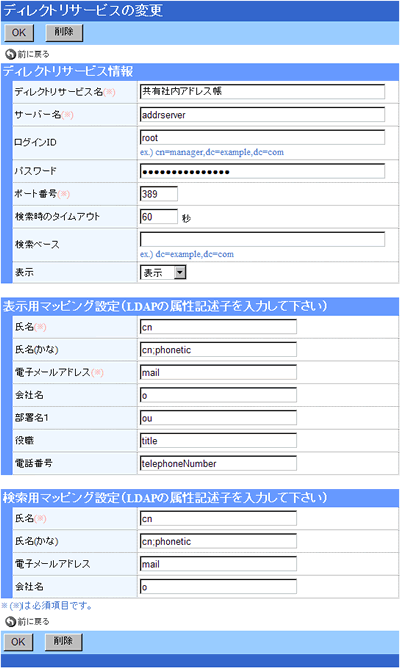Focus 氏名(かな) field in 表示用マッピング設定
The image size is (400, 669).
pyautogui.click(x=218, y=349)
